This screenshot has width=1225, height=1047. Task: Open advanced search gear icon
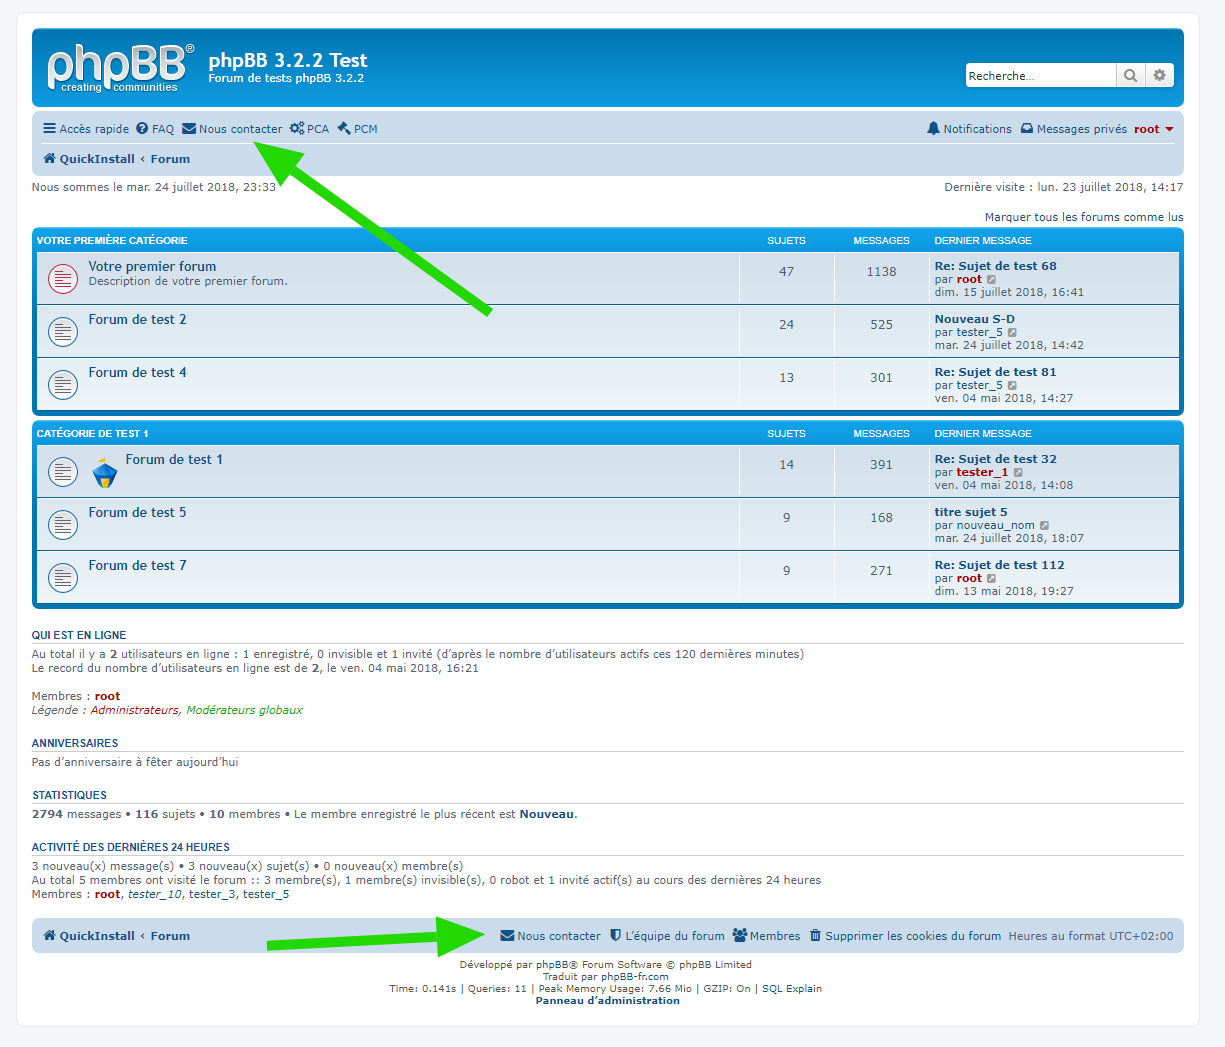pos(1159,76)
